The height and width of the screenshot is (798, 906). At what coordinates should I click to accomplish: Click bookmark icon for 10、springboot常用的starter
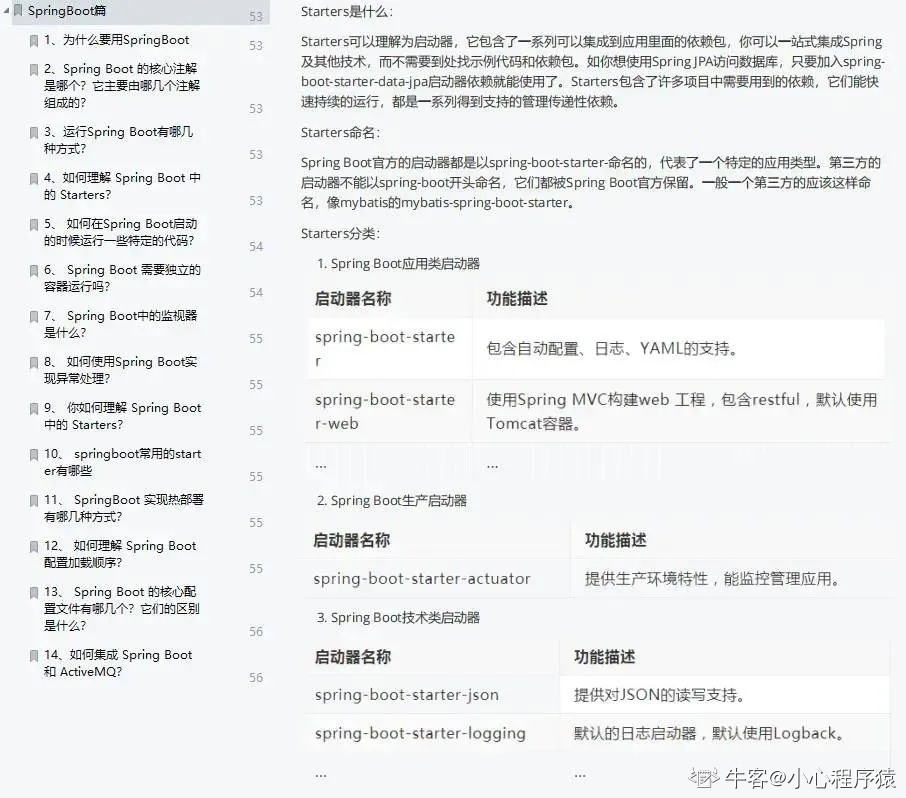(x=34, y=454)
